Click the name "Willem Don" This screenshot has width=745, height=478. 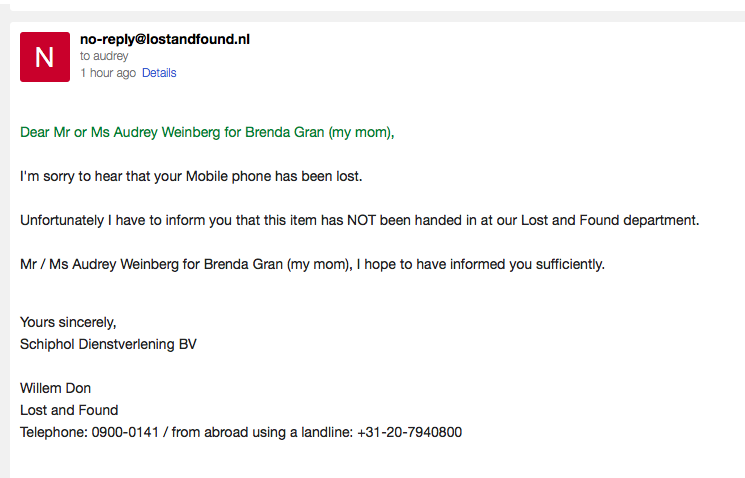point(55,388)
